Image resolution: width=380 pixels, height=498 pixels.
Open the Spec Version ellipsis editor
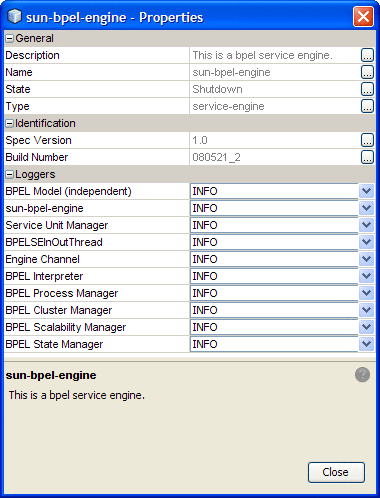[367, 140]
